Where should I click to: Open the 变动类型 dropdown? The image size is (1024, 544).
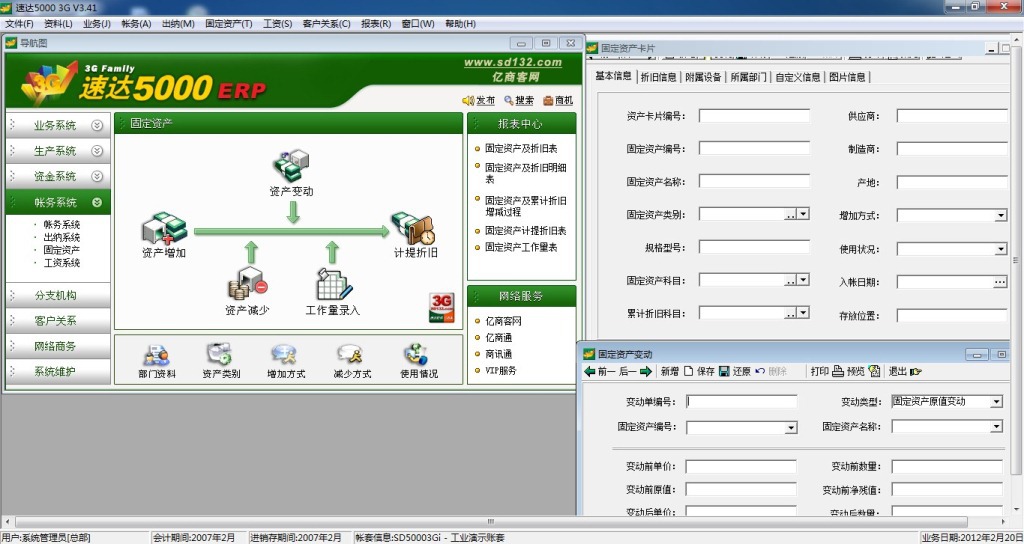click(x=996, y=402)
